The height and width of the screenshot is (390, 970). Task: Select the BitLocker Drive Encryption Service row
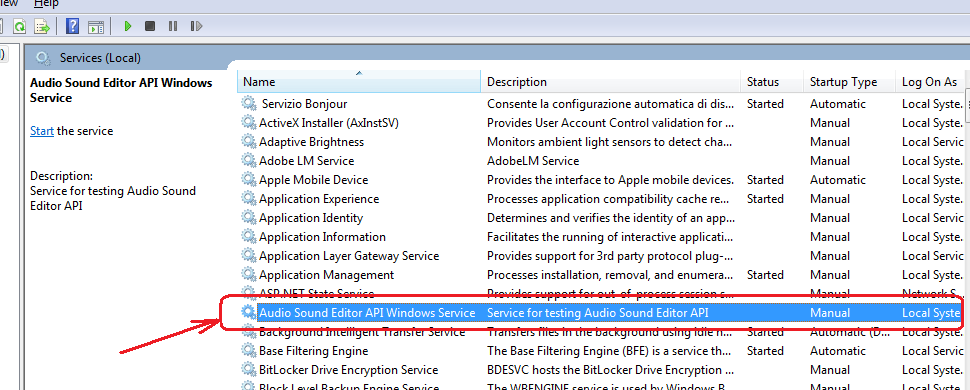coord(600,370)
